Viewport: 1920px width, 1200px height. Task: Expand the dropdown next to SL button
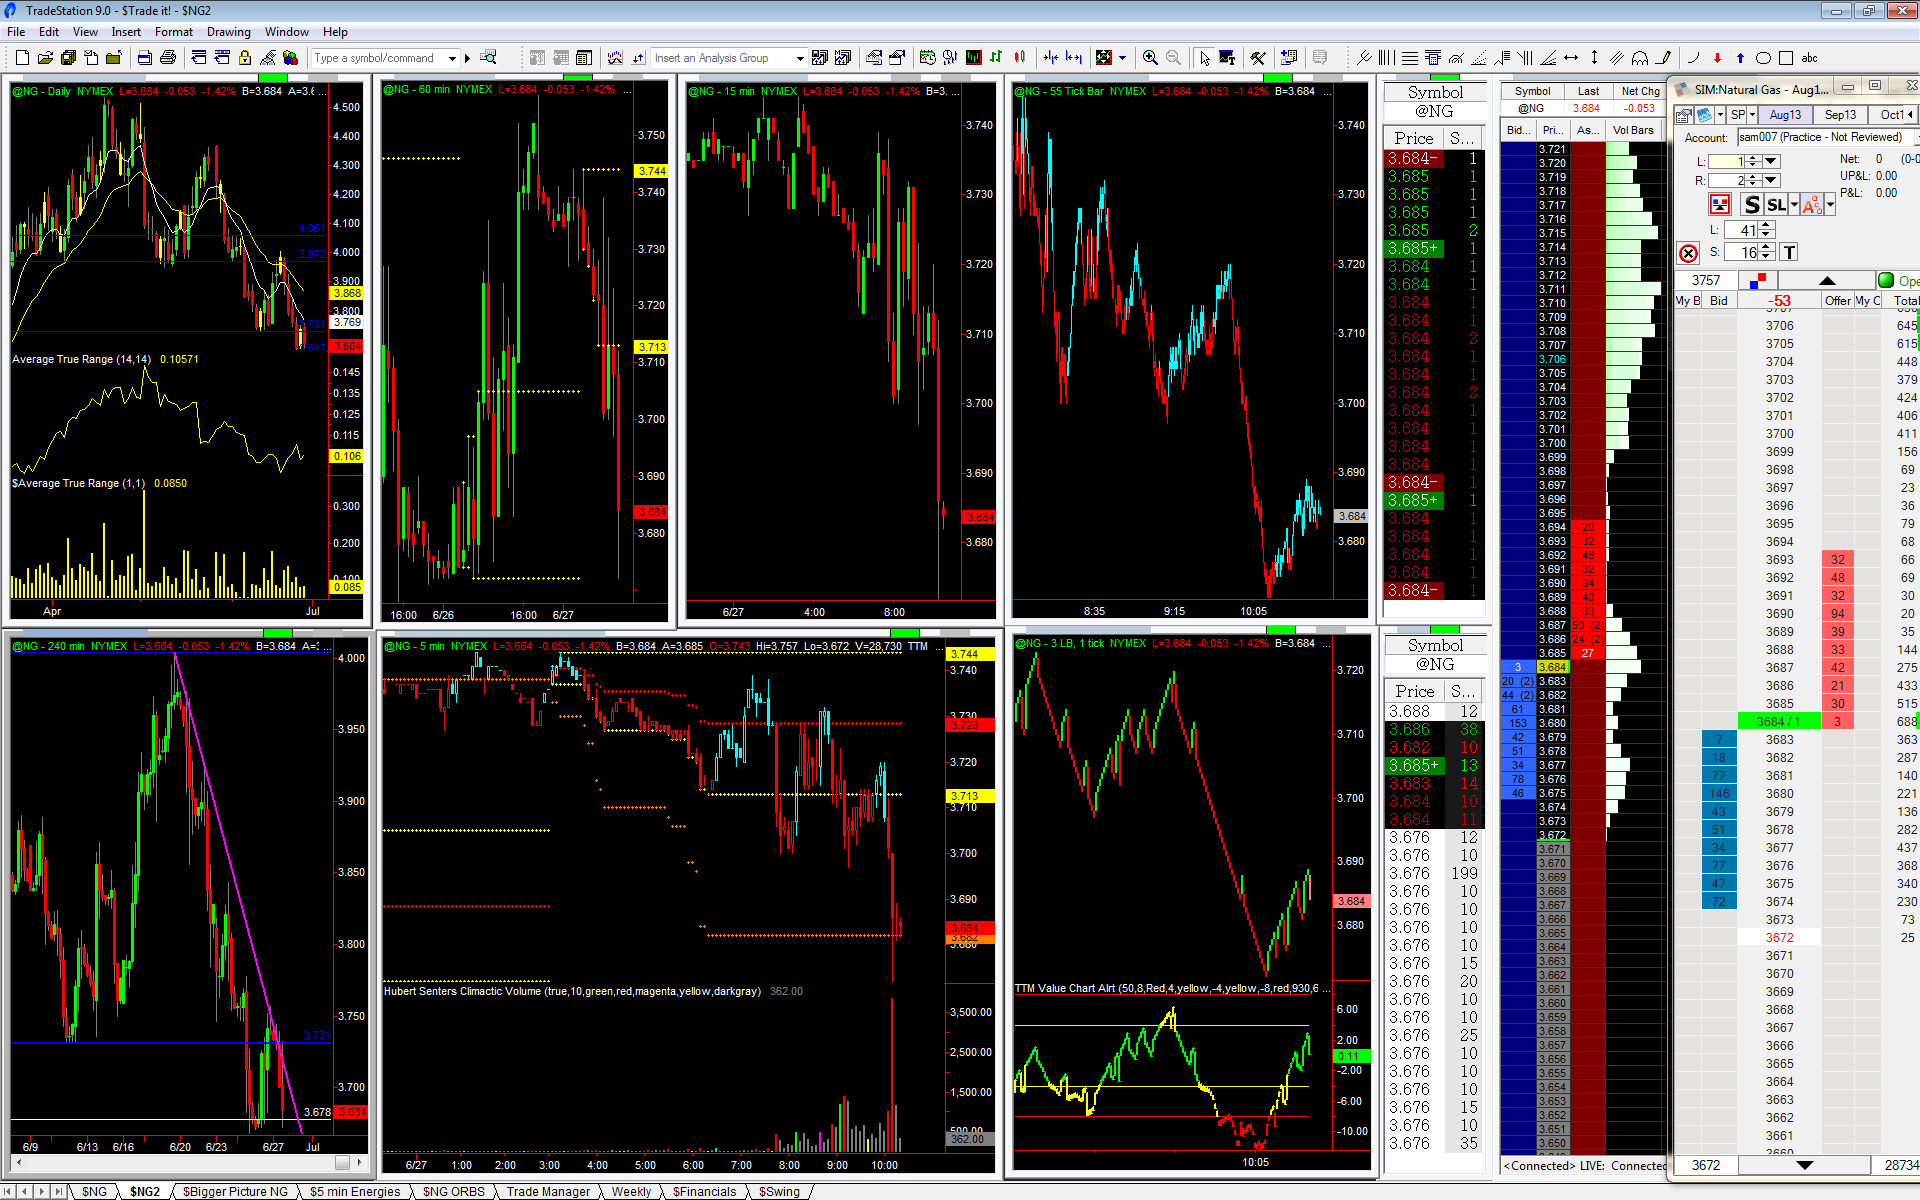click(1794, 205)
